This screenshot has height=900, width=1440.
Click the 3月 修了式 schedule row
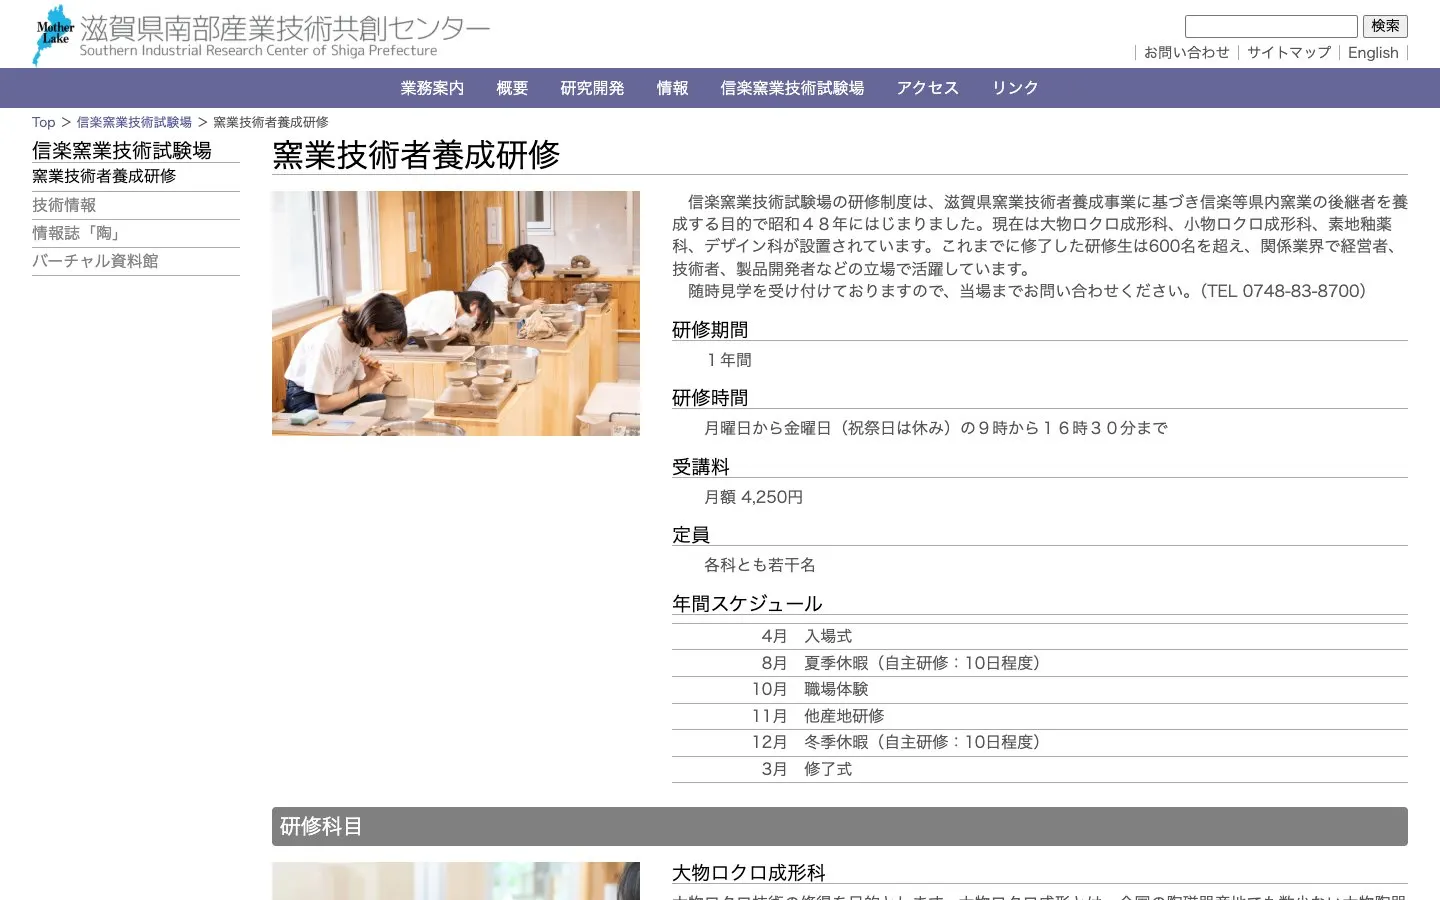1040,769
